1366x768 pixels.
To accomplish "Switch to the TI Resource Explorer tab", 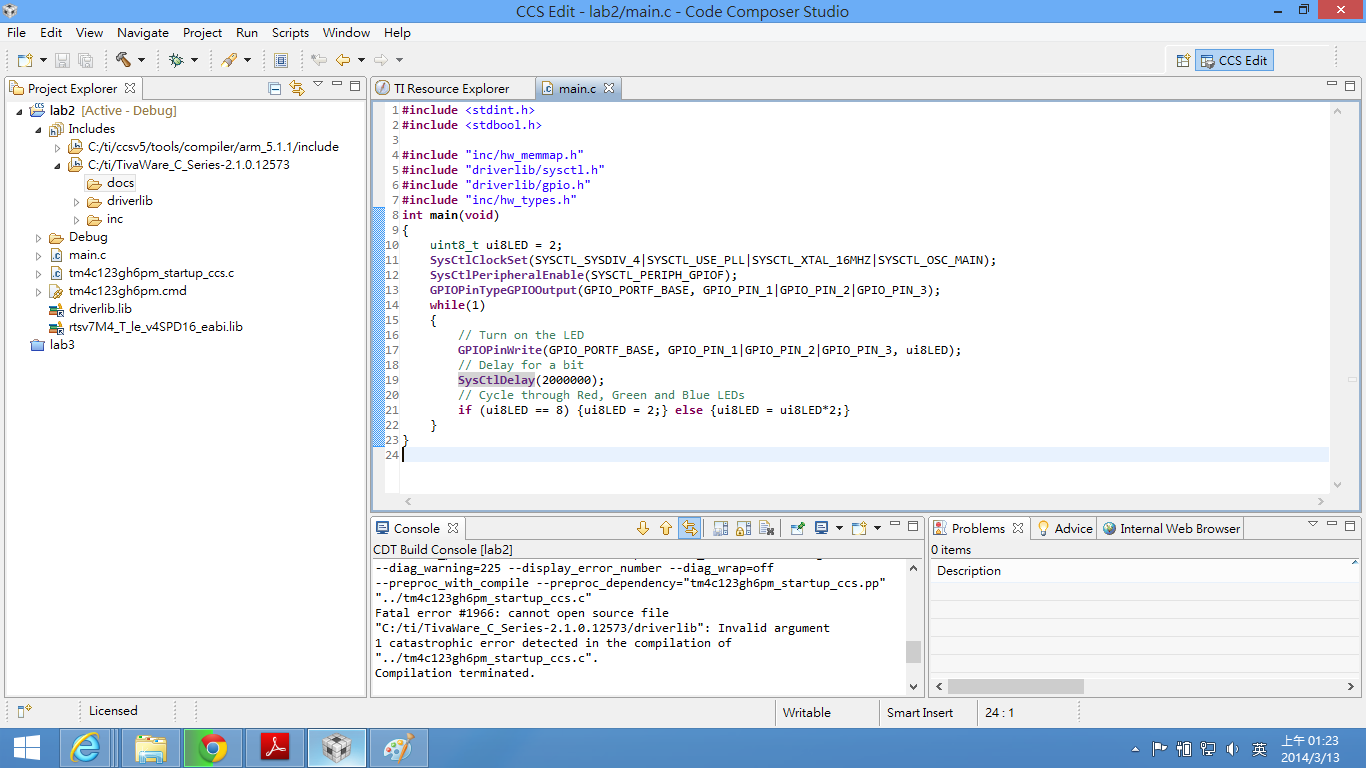I will 442,88.
